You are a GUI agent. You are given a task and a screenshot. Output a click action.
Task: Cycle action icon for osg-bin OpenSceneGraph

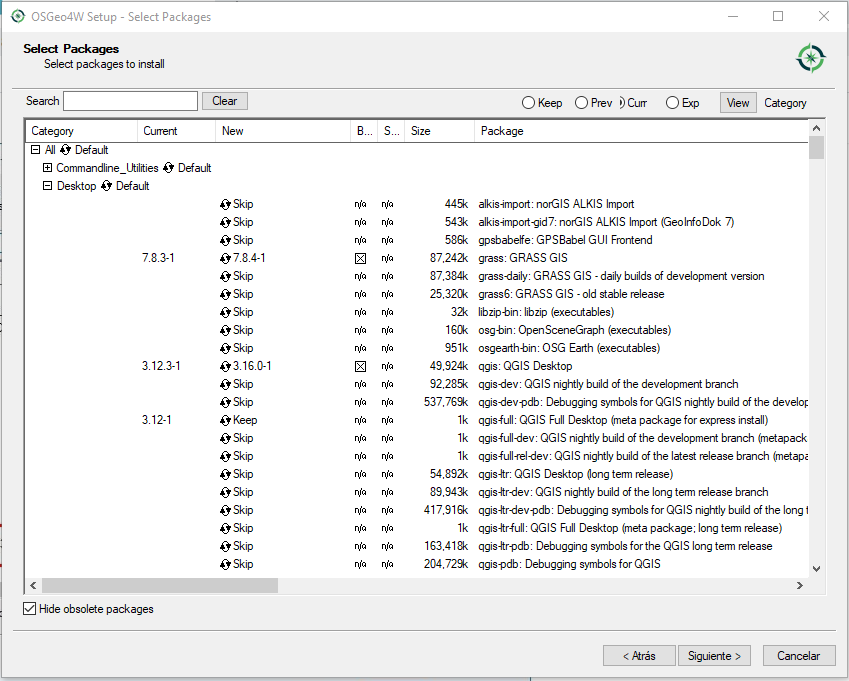point(225,330)
